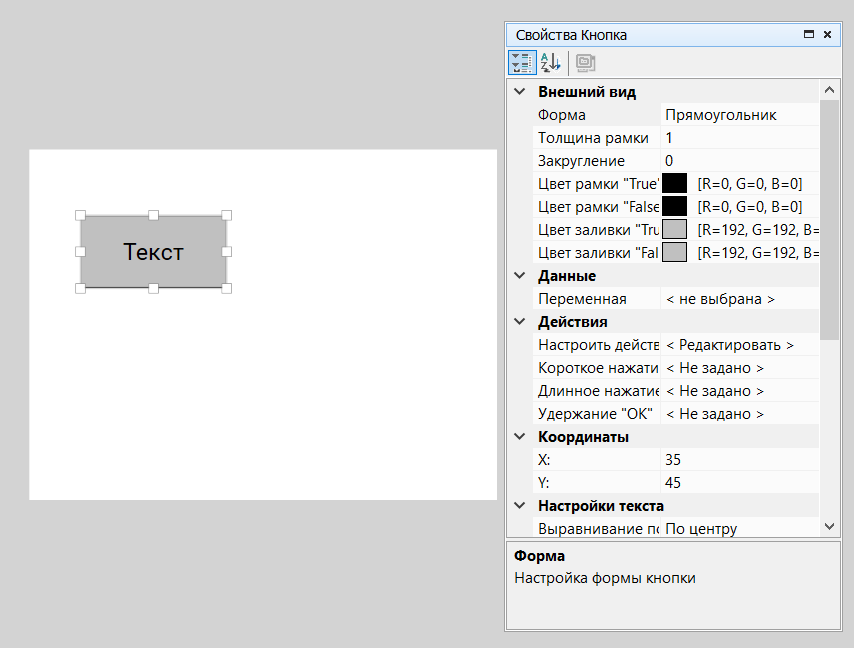Click the panel pin/maximize icon in title bar

click(809, 34)
